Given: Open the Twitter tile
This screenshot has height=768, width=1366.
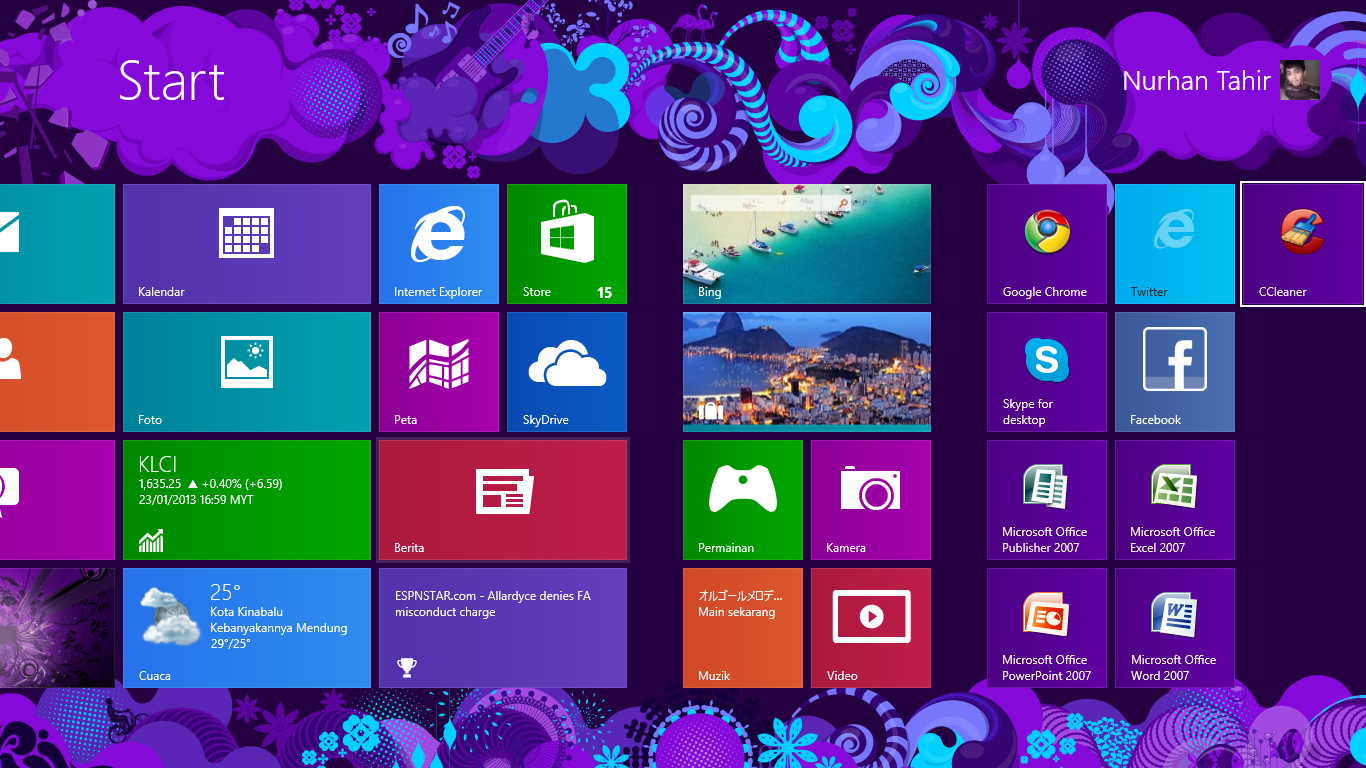Looking at the screenshot, I should tap(1175, 244).
